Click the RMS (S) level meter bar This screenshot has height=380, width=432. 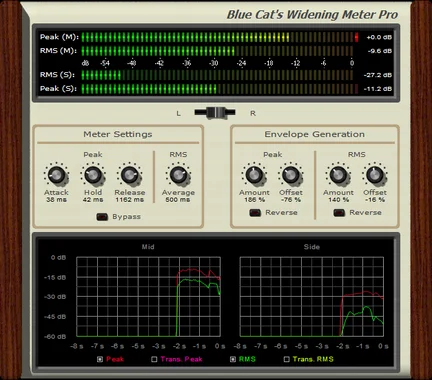[217, 75]
